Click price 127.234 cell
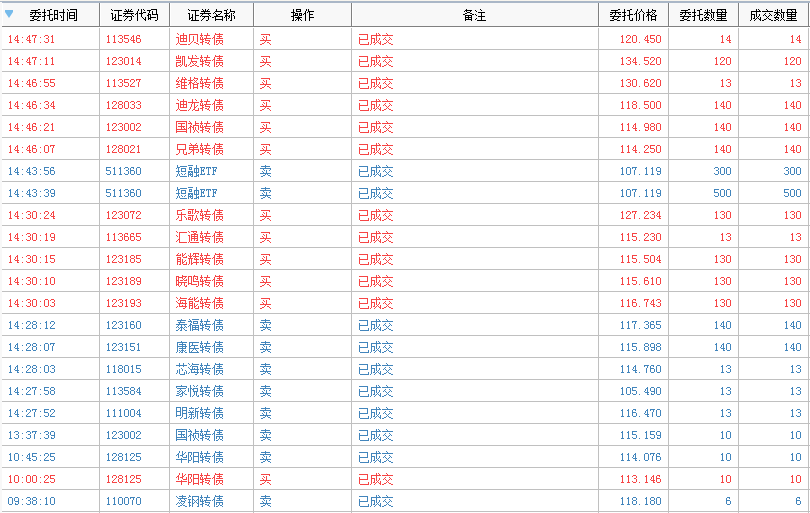The width and height of the screenshot is (810, 513). coord(641,215)
